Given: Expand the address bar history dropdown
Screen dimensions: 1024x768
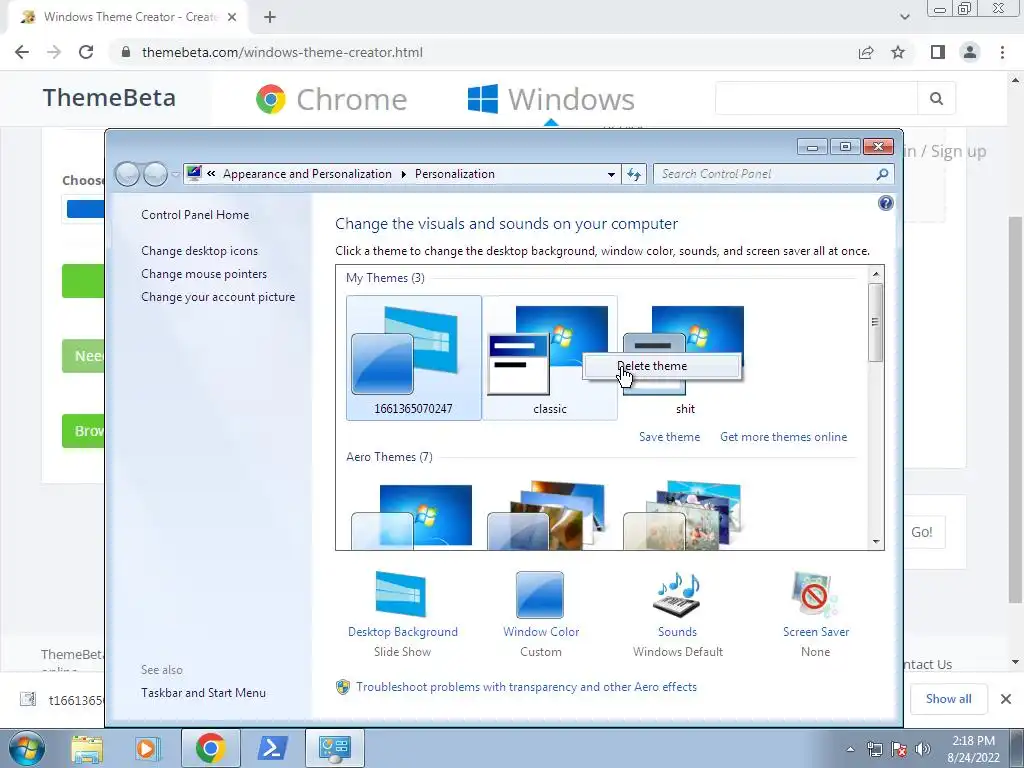Looking at the screenshot, I should click(x=611, y=174).
